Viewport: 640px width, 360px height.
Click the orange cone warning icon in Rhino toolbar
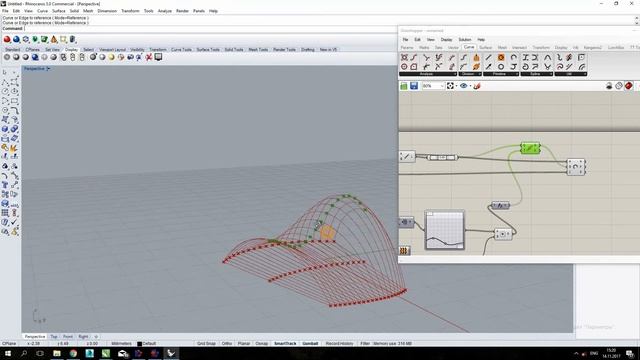click(54, 40)
